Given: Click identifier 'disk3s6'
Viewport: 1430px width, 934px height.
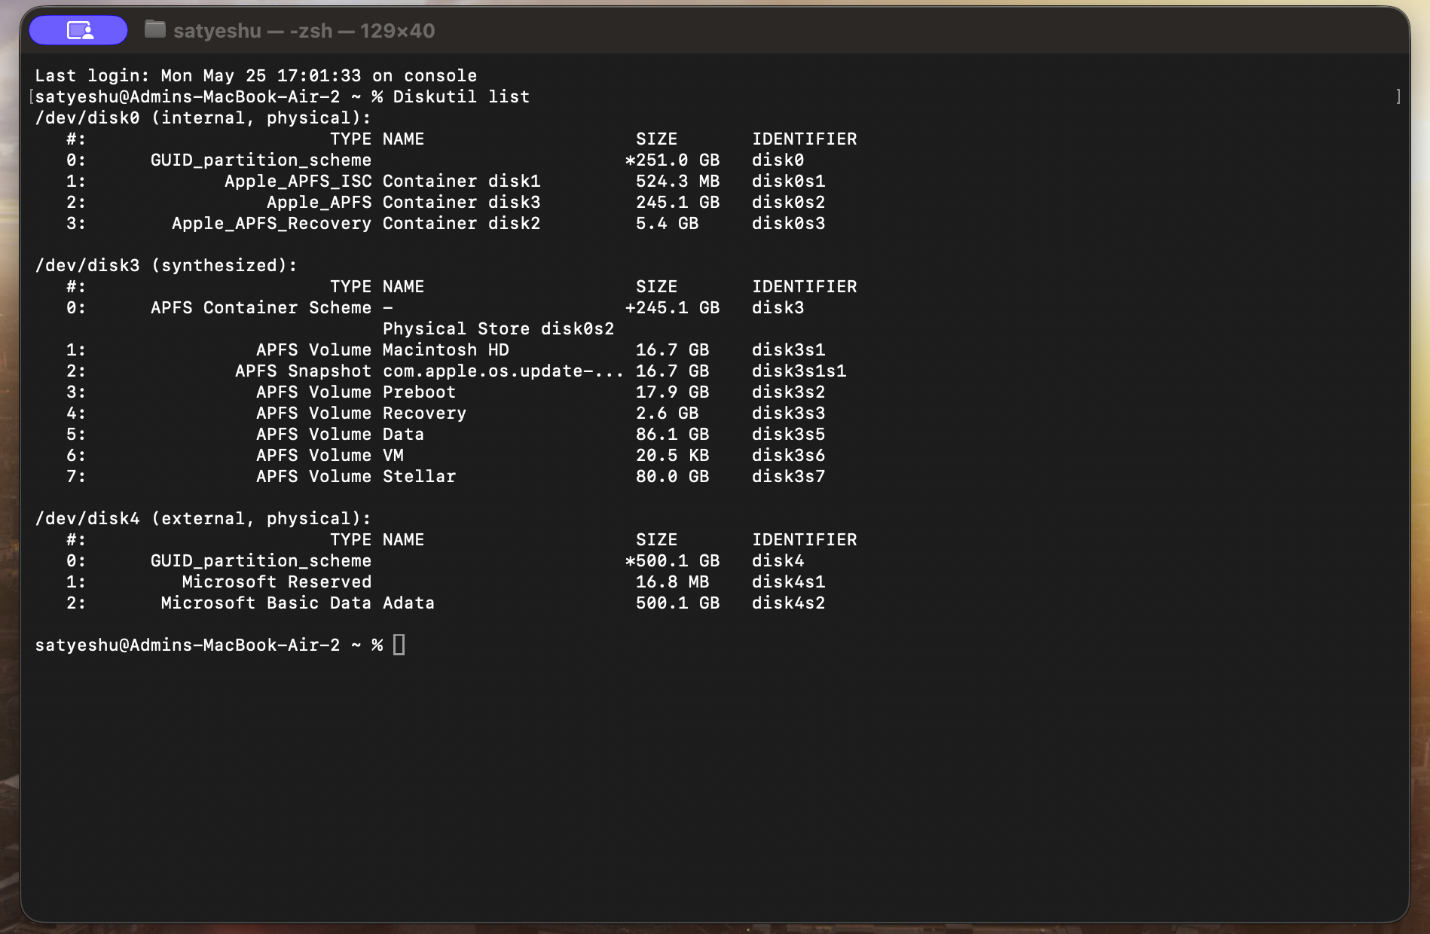Looking at the screenshot, I should pyautogui.click(x=788, y=455).
